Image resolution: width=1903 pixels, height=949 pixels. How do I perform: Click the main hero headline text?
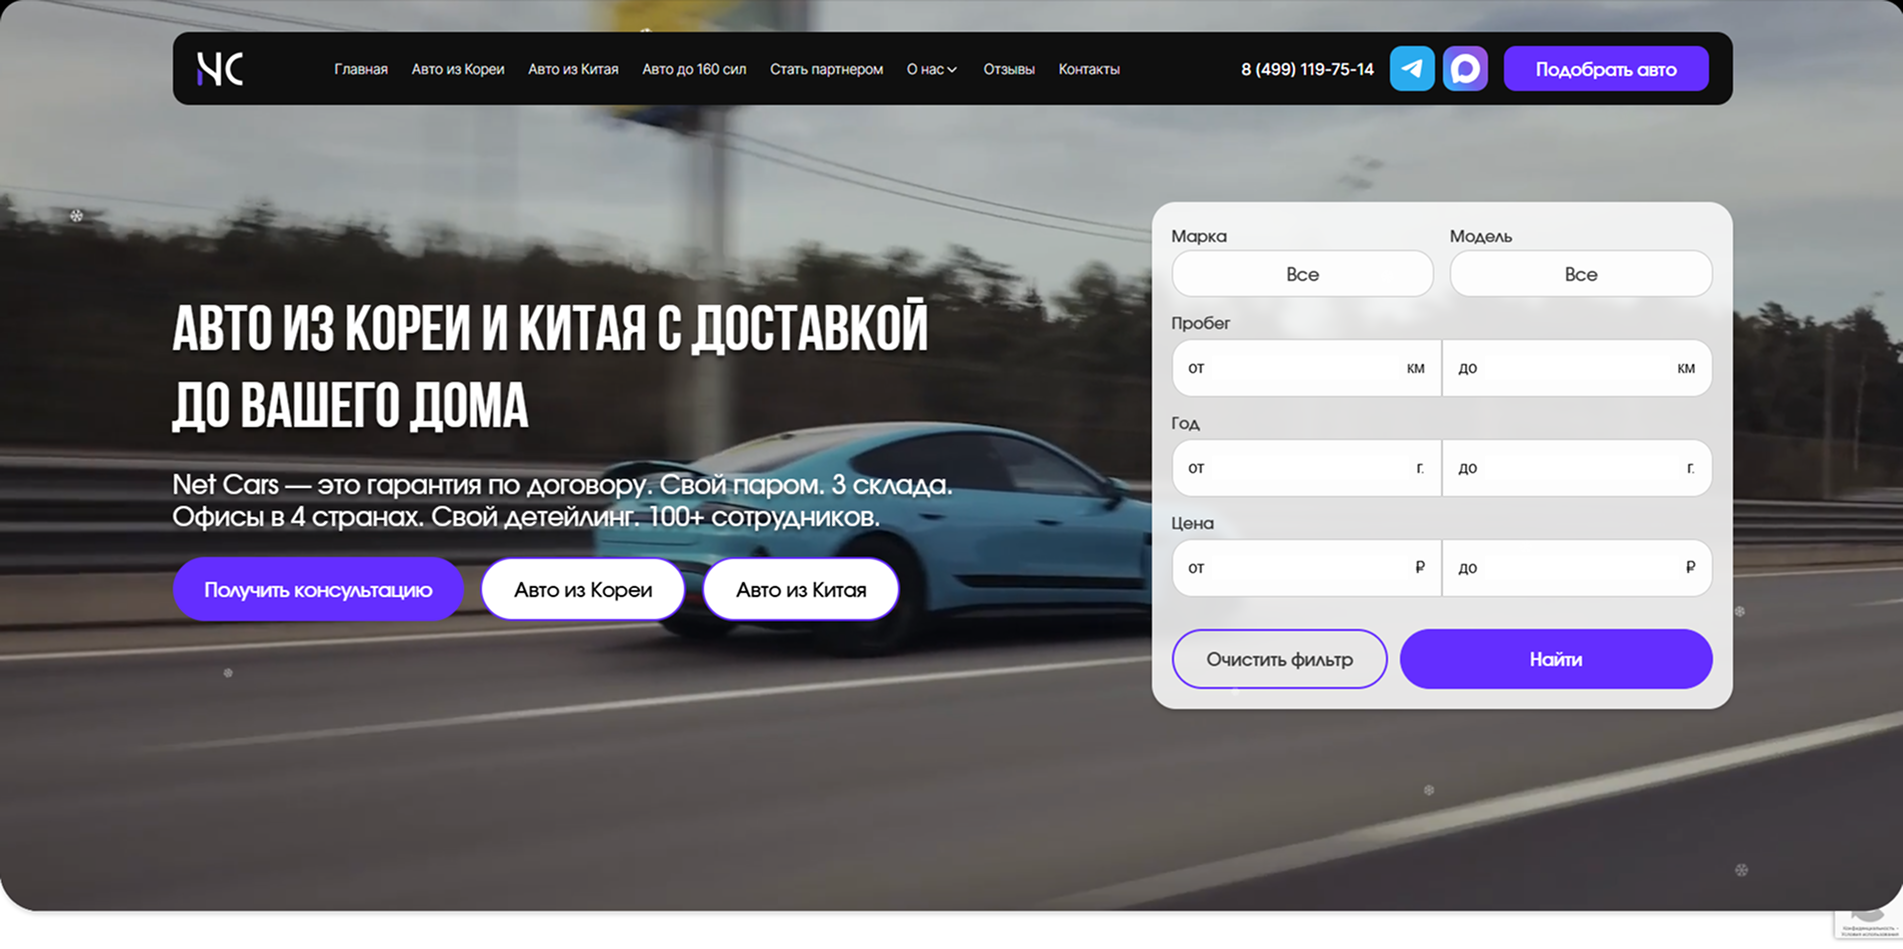(x=550, y=366)
